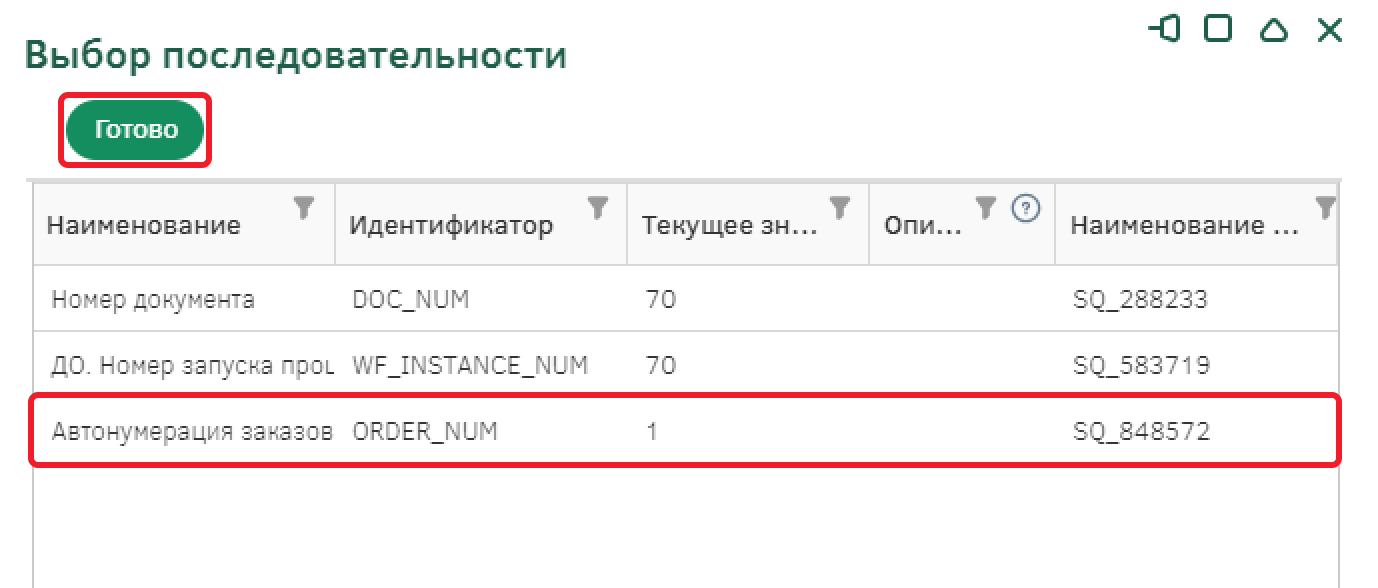1378x588 pixels.
Task: Show help tooltip question mark icon
Action: pyautogui.click(x=1026, y=208)
